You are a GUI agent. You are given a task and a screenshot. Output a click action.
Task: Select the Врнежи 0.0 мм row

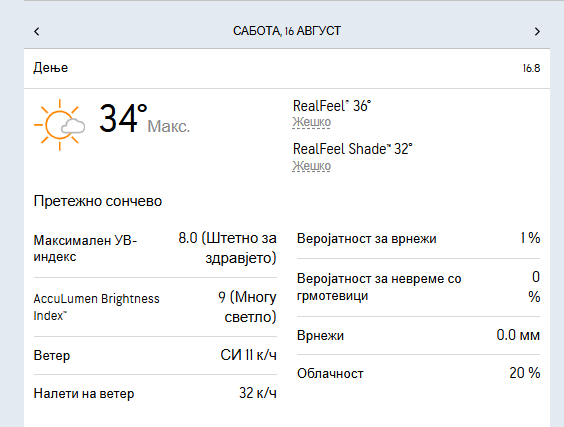tap(418, 335)
